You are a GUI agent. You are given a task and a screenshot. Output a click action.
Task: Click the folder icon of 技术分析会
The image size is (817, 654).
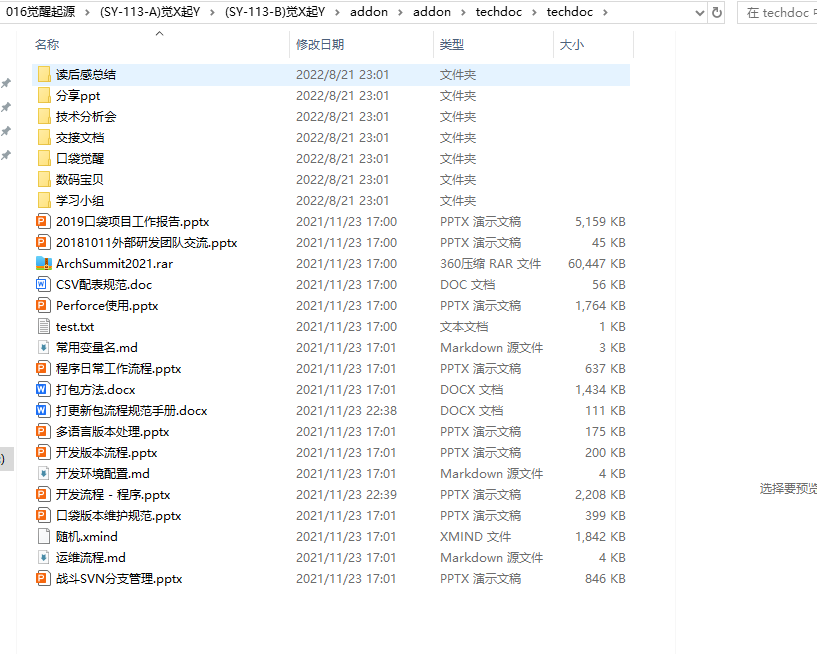coord(44,116)
